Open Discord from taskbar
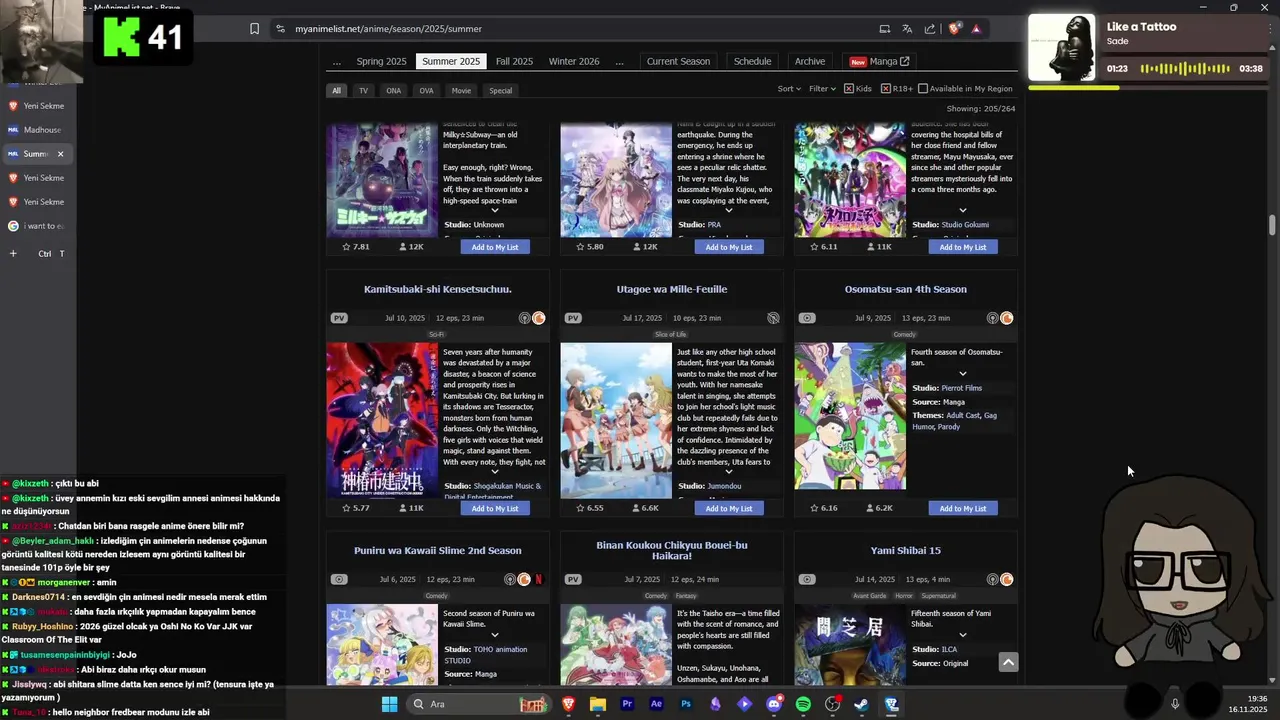The image size is (1280, 720). 774,704
